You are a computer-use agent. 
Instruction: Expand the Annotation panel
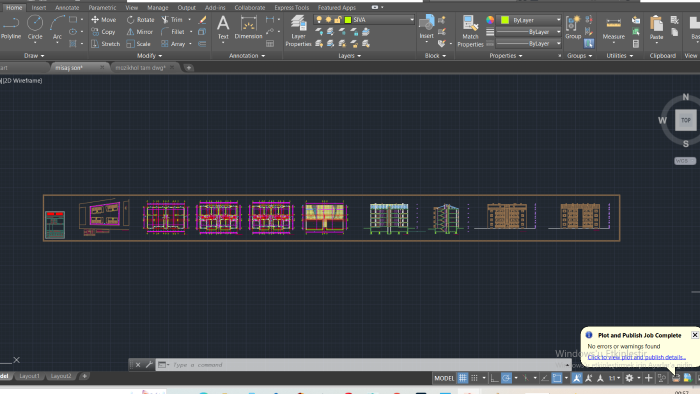pos(247,56)
